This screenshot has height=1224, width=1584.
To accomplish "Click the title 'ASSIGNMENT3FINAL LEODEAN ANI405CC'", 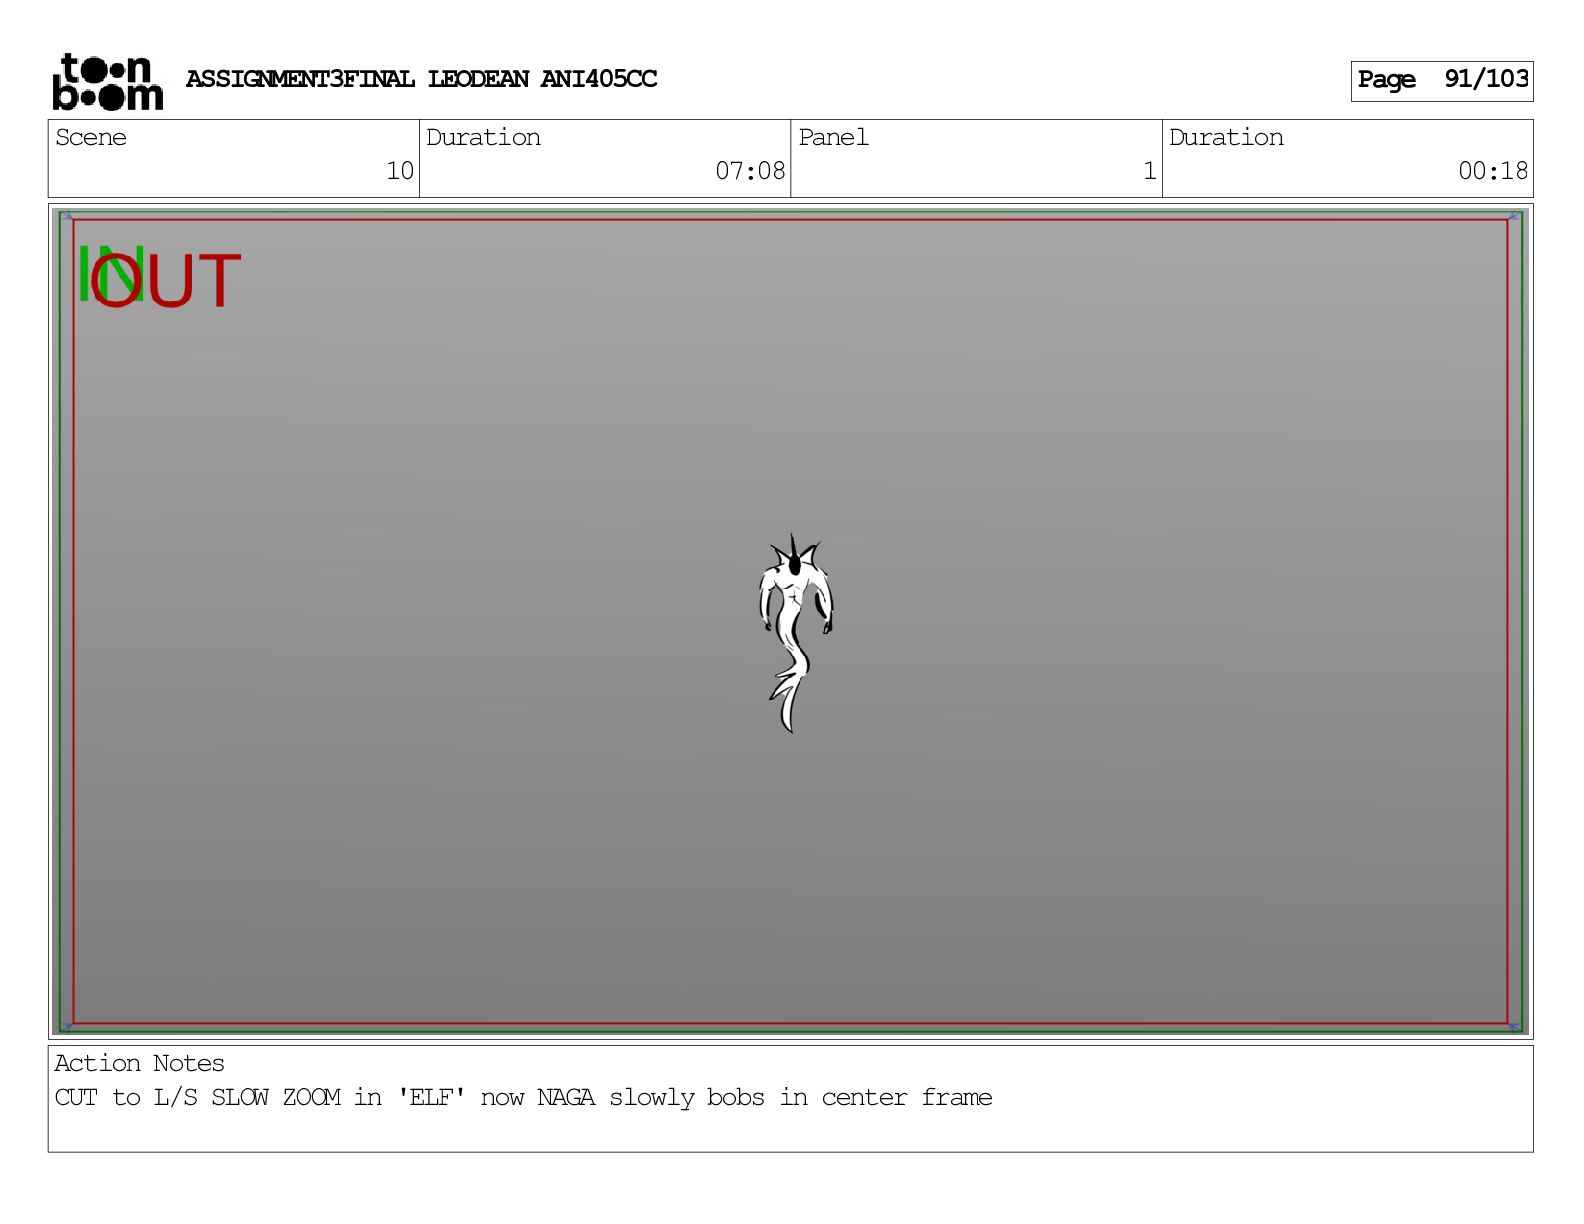I will pyautogui.click(x=421, y=79).
